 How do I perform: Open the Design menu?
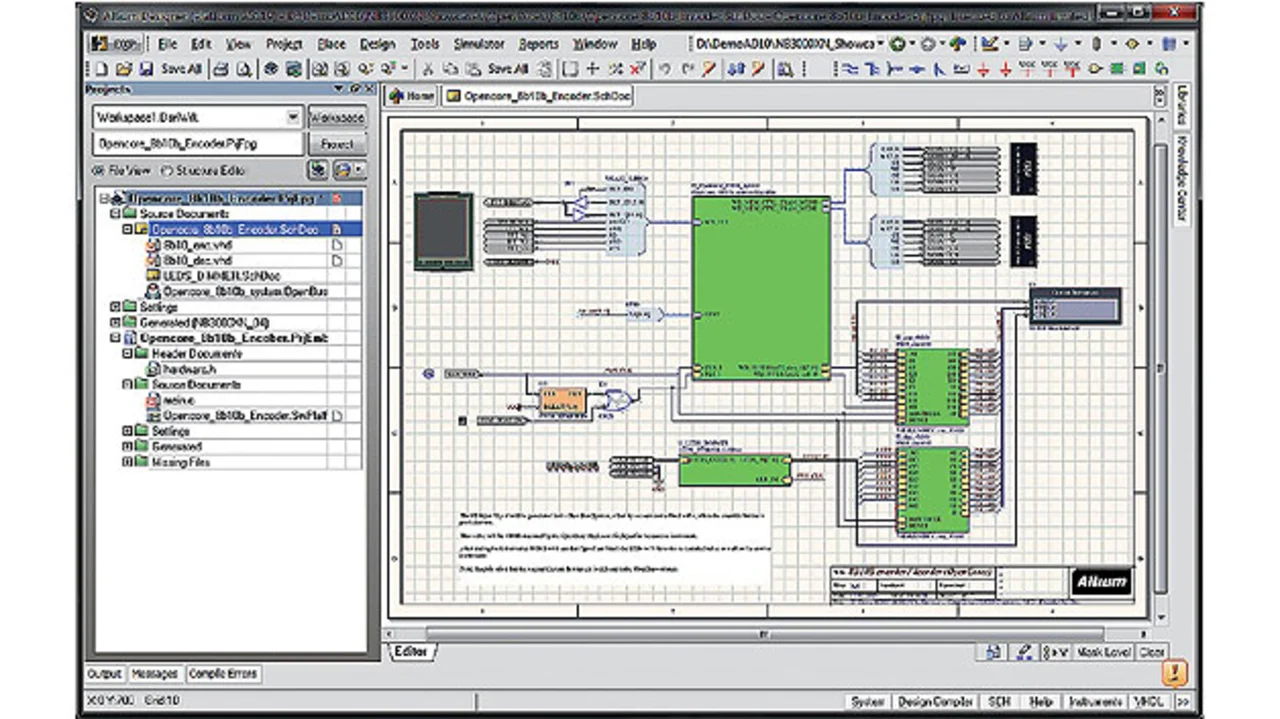(377, 44)
